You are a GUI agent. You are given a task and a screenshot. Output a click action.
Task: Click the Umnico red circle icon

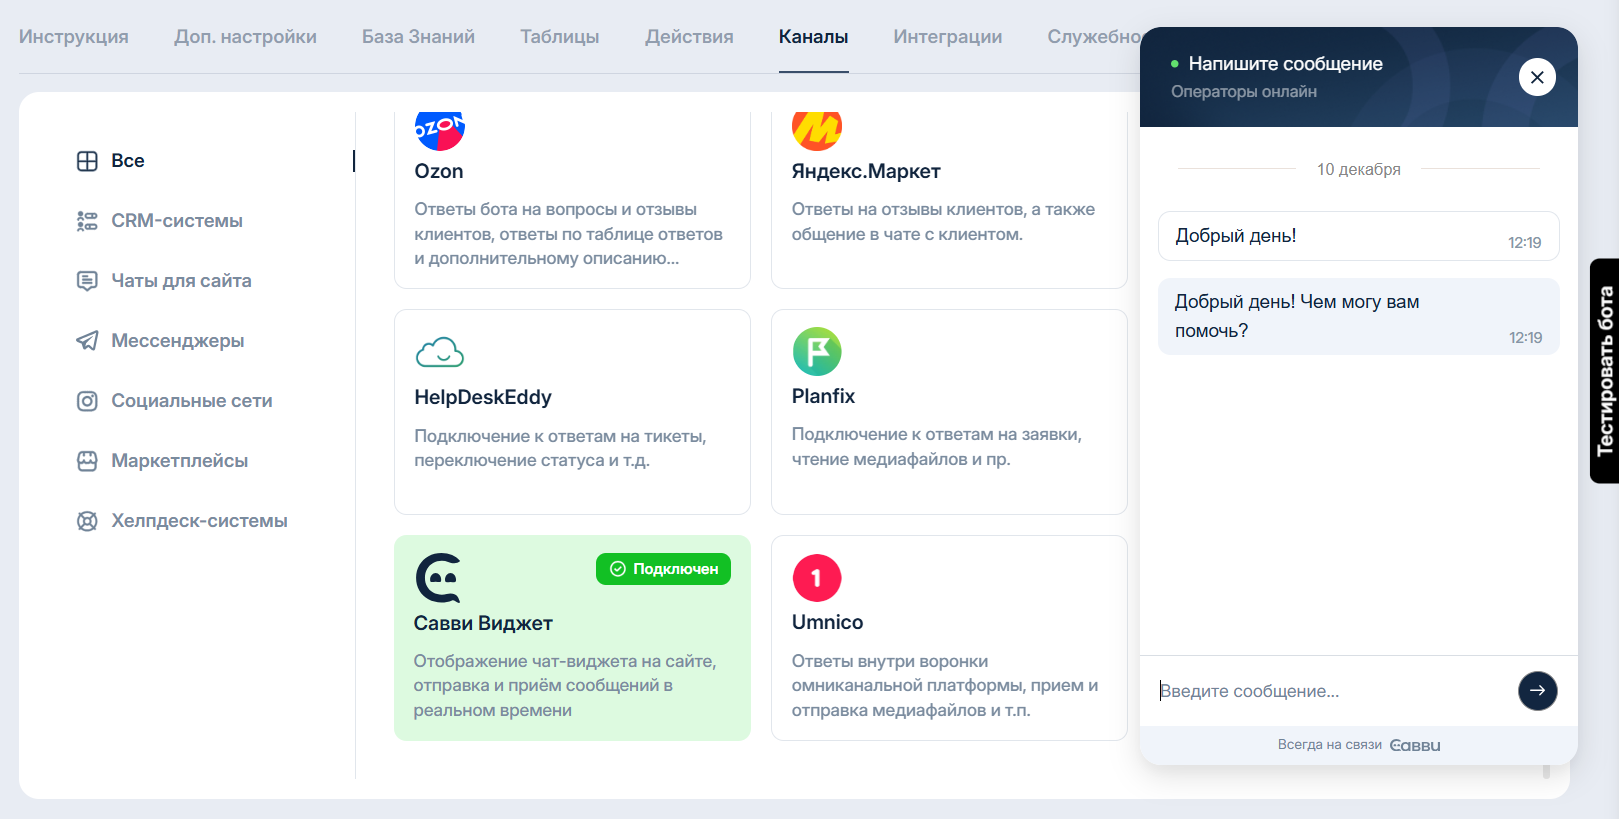click(x=816, y=578)
